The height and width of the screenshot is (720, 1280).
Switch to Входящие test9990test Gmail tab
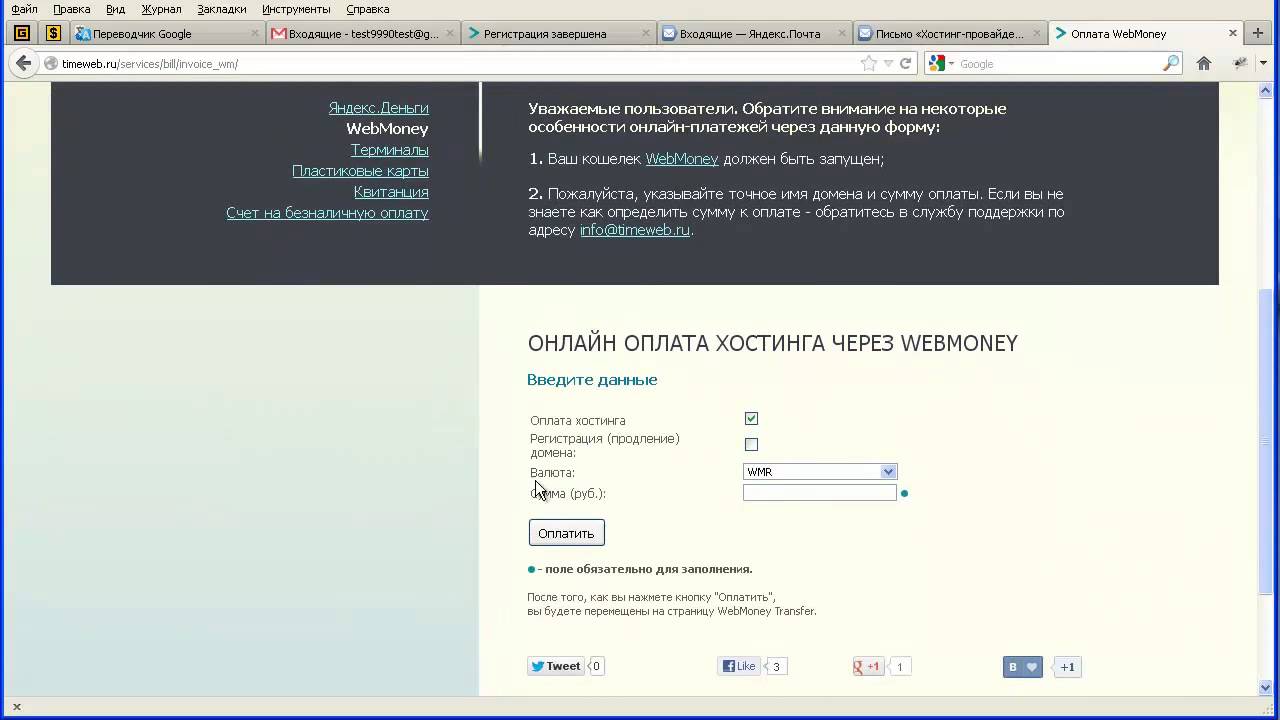(364, 33)
